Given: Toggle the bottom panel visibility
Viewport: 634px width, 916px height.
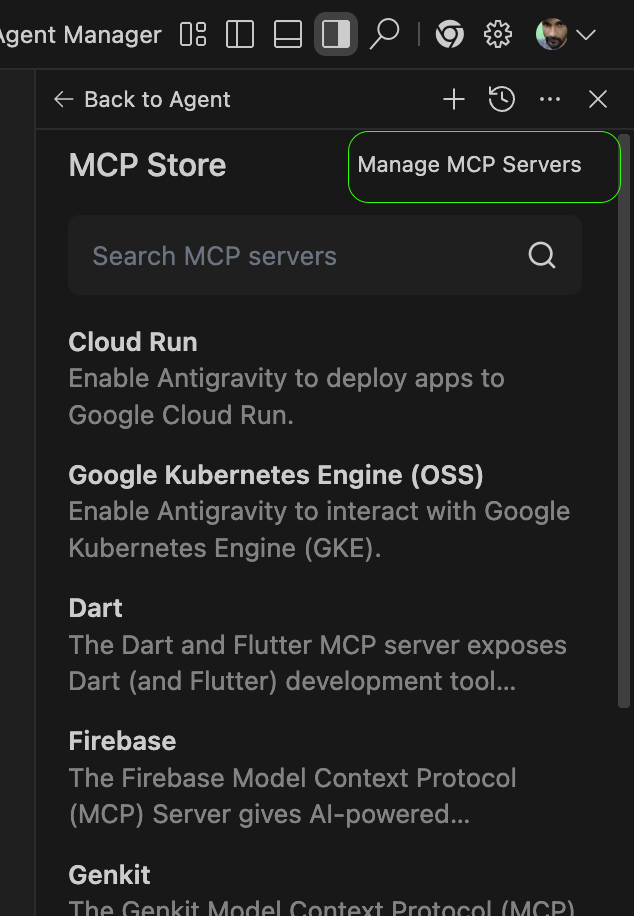Looking at the screenshot, I should (x=288, y=35).
